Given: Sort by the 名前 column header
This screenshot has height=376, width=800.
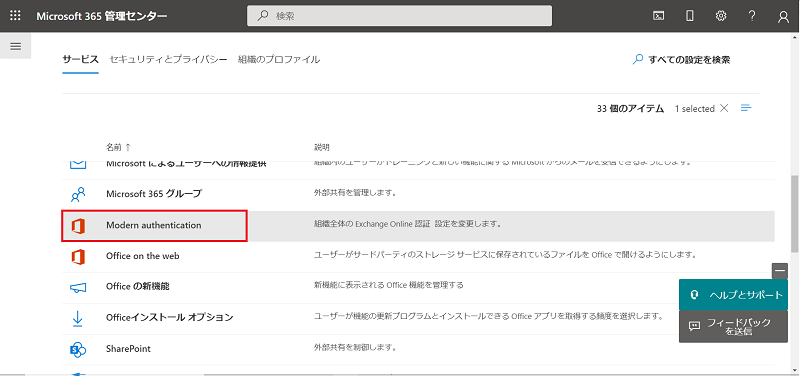Looking at the screenshot, I should point(118,147).
